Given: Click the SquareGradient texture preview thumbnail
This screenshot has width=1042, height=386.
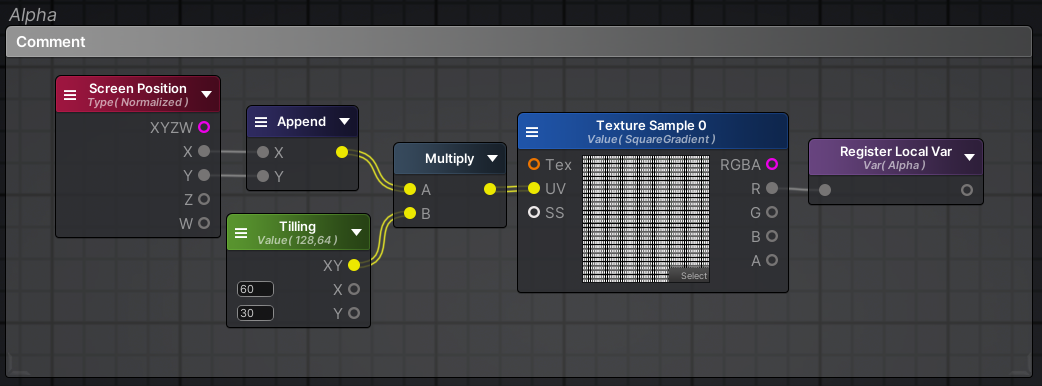Looking at the screenshot, I should (646, 219).
